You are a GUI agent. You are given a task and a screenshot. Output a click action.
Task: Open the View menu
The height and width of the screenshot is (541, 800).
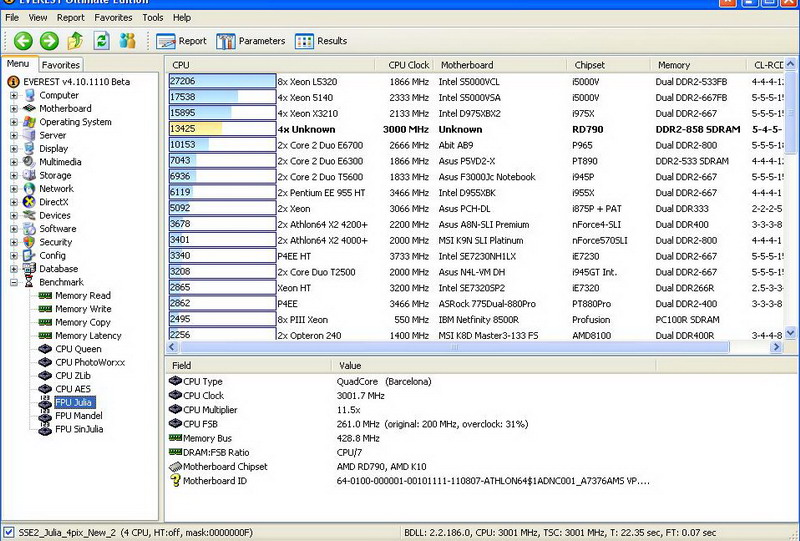coord(38,17)
